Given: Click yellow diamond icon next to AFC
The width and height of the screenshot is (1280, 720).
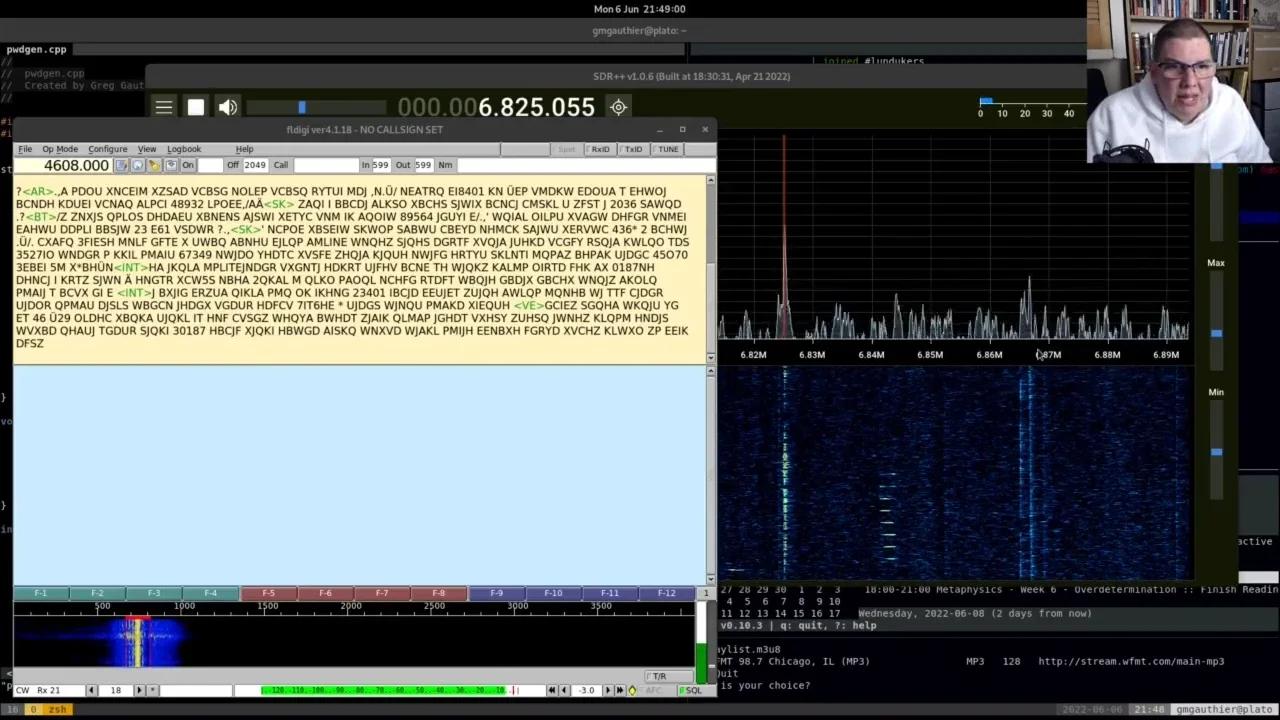Looking at the screenshot, I should point(632,690).
